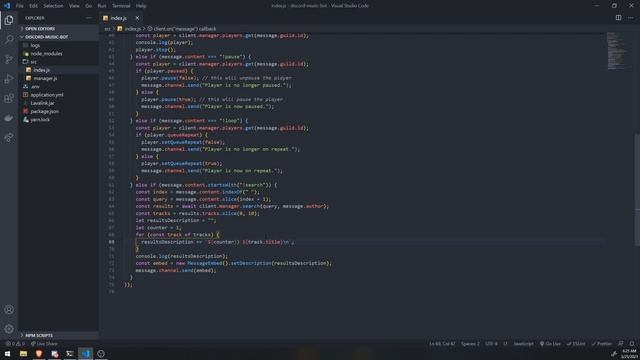Image resolution: width=640 pixels, height=360 pixels.
Task: Click the LF end-of-line indicator
Action: click(505, 344)
